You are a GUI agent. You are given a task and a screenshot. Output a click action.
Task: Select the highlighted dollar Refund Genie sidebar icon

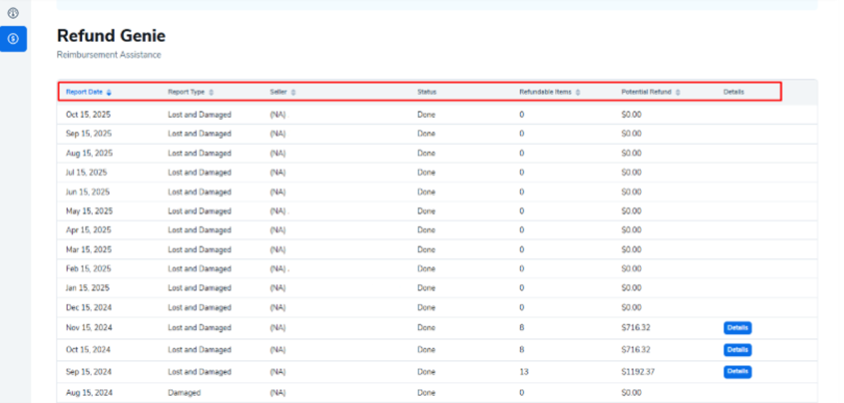tap(13, 39)
